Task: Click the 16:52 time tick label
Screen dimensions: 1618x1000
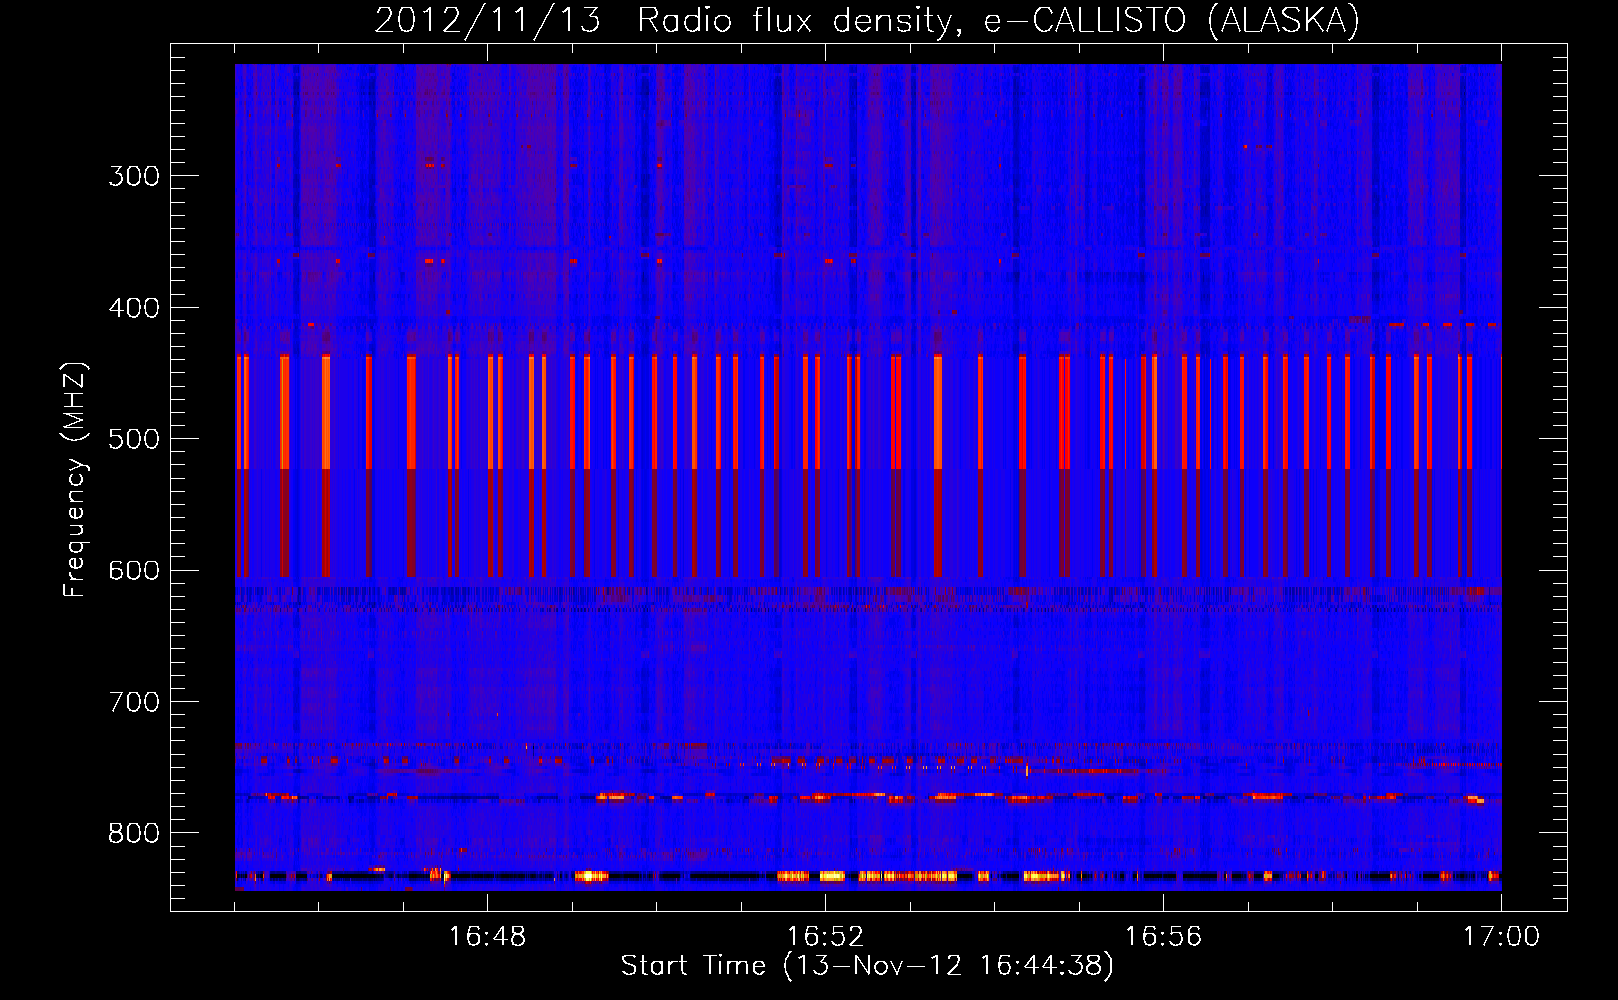Action: point(825,937)
